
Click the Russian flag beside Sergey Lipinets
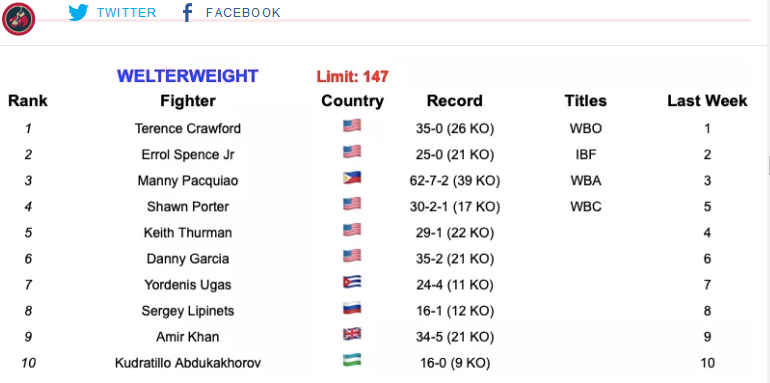tap(352, 308)
